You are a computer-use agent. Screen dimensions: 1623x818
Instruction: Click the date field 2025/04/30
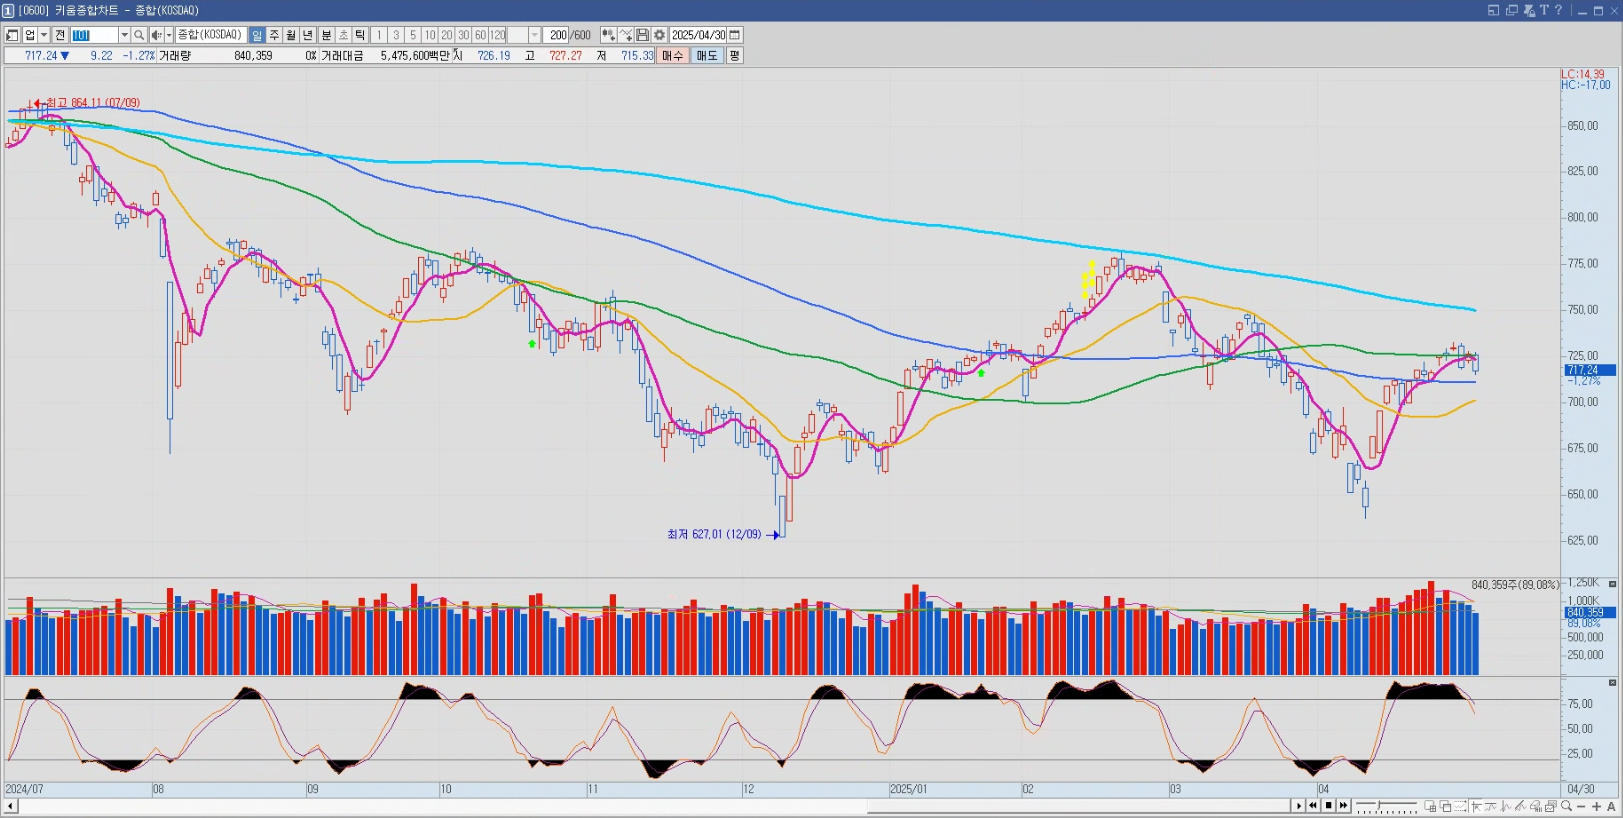point(698,35)
